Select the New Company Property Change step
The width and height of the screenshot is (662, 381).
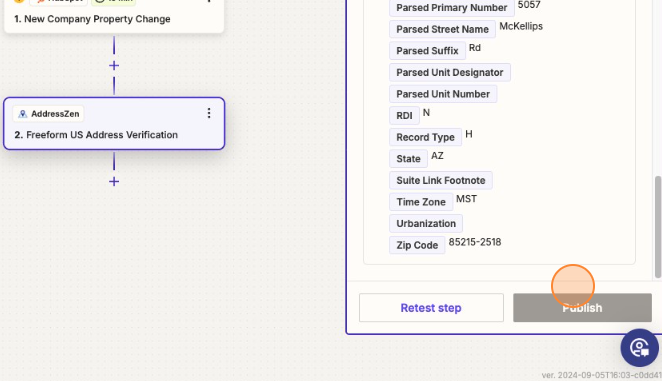coord(114,17)
